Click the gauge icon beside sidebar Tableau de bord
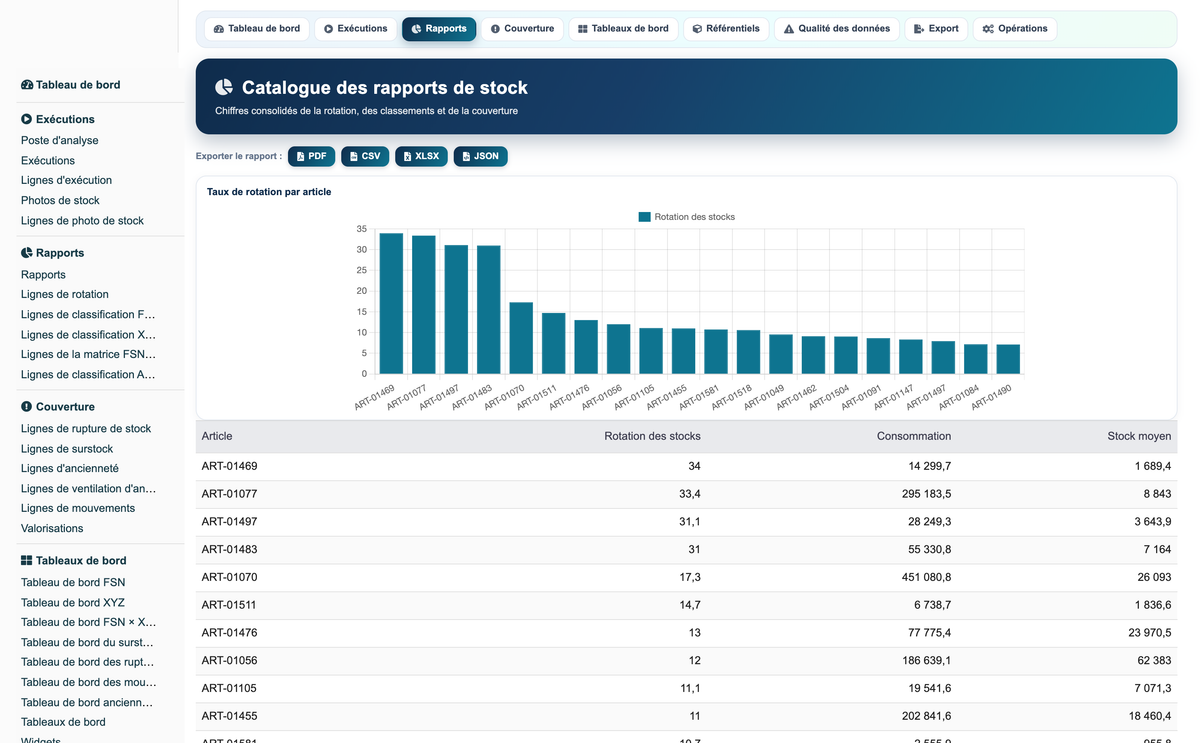The height and width of the screenshot is (743, 1200). click(27, 85)
